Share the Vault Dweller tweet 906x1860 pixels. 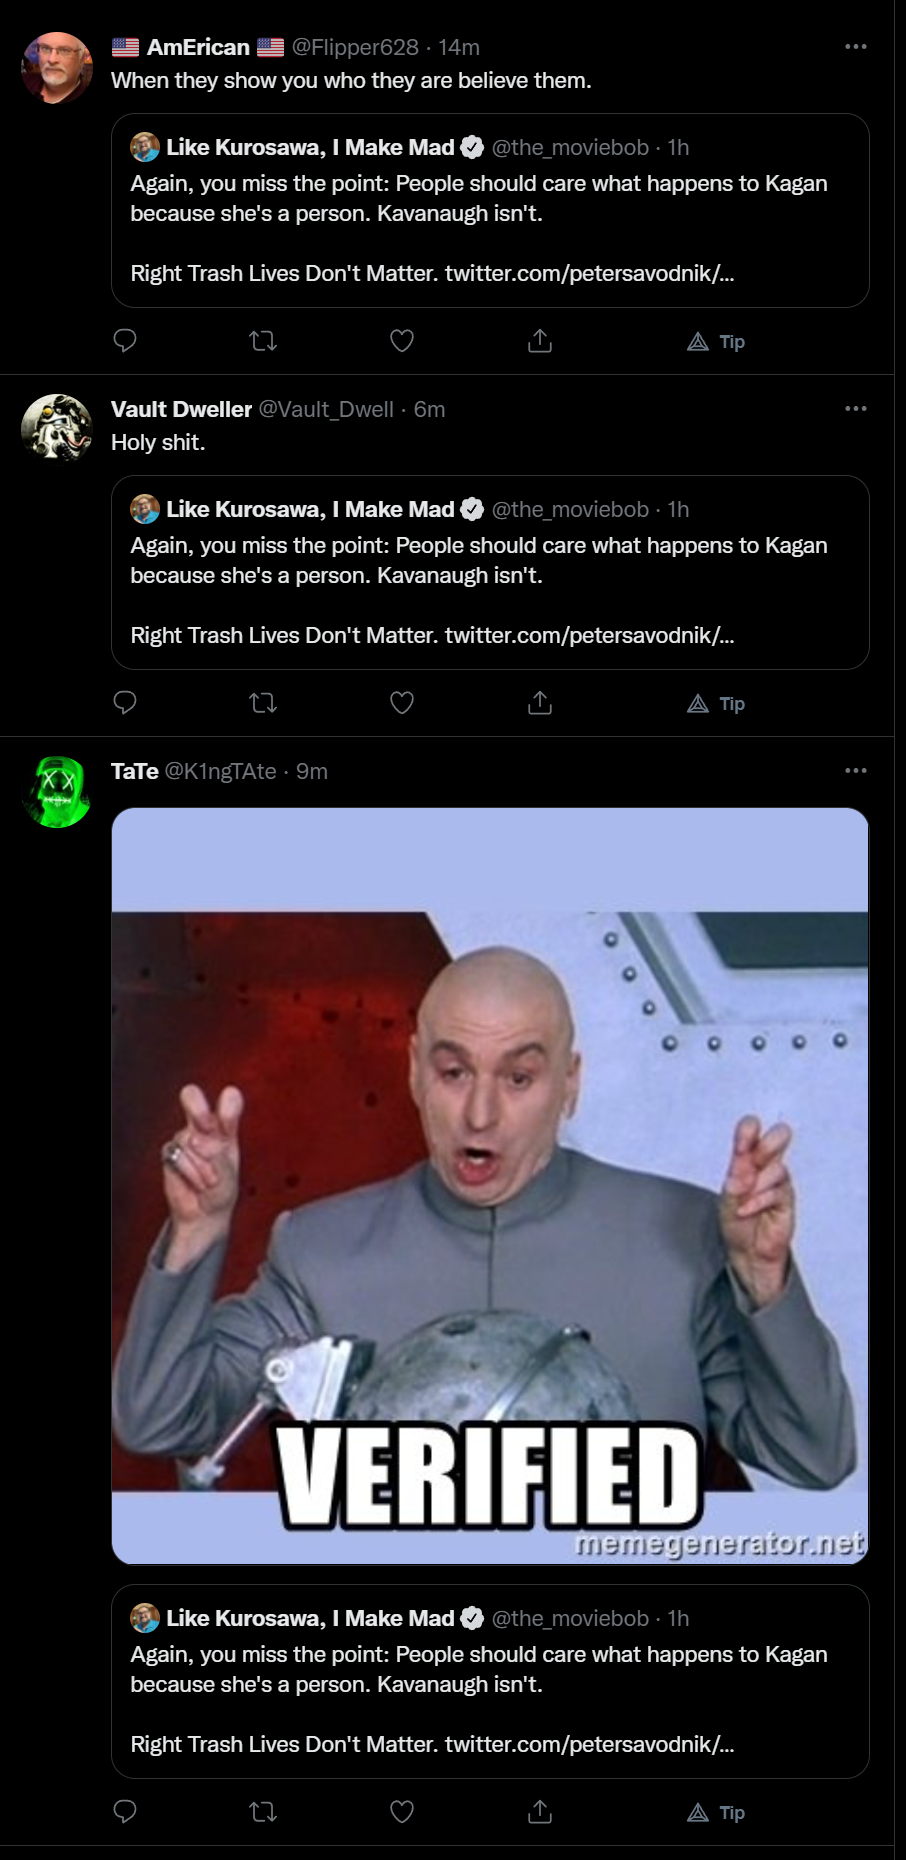540,703
